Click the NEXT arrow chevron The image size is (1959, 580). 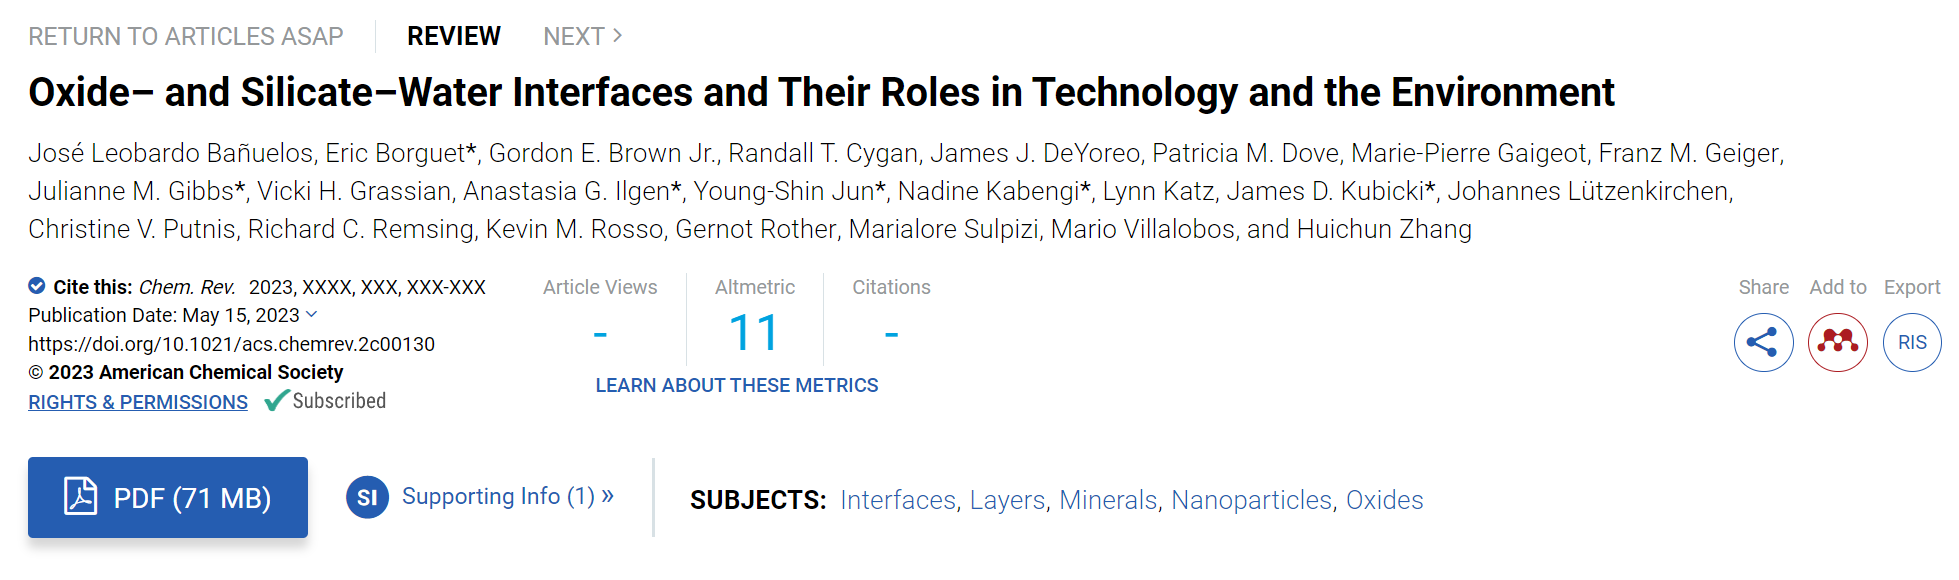pos(617,36)
